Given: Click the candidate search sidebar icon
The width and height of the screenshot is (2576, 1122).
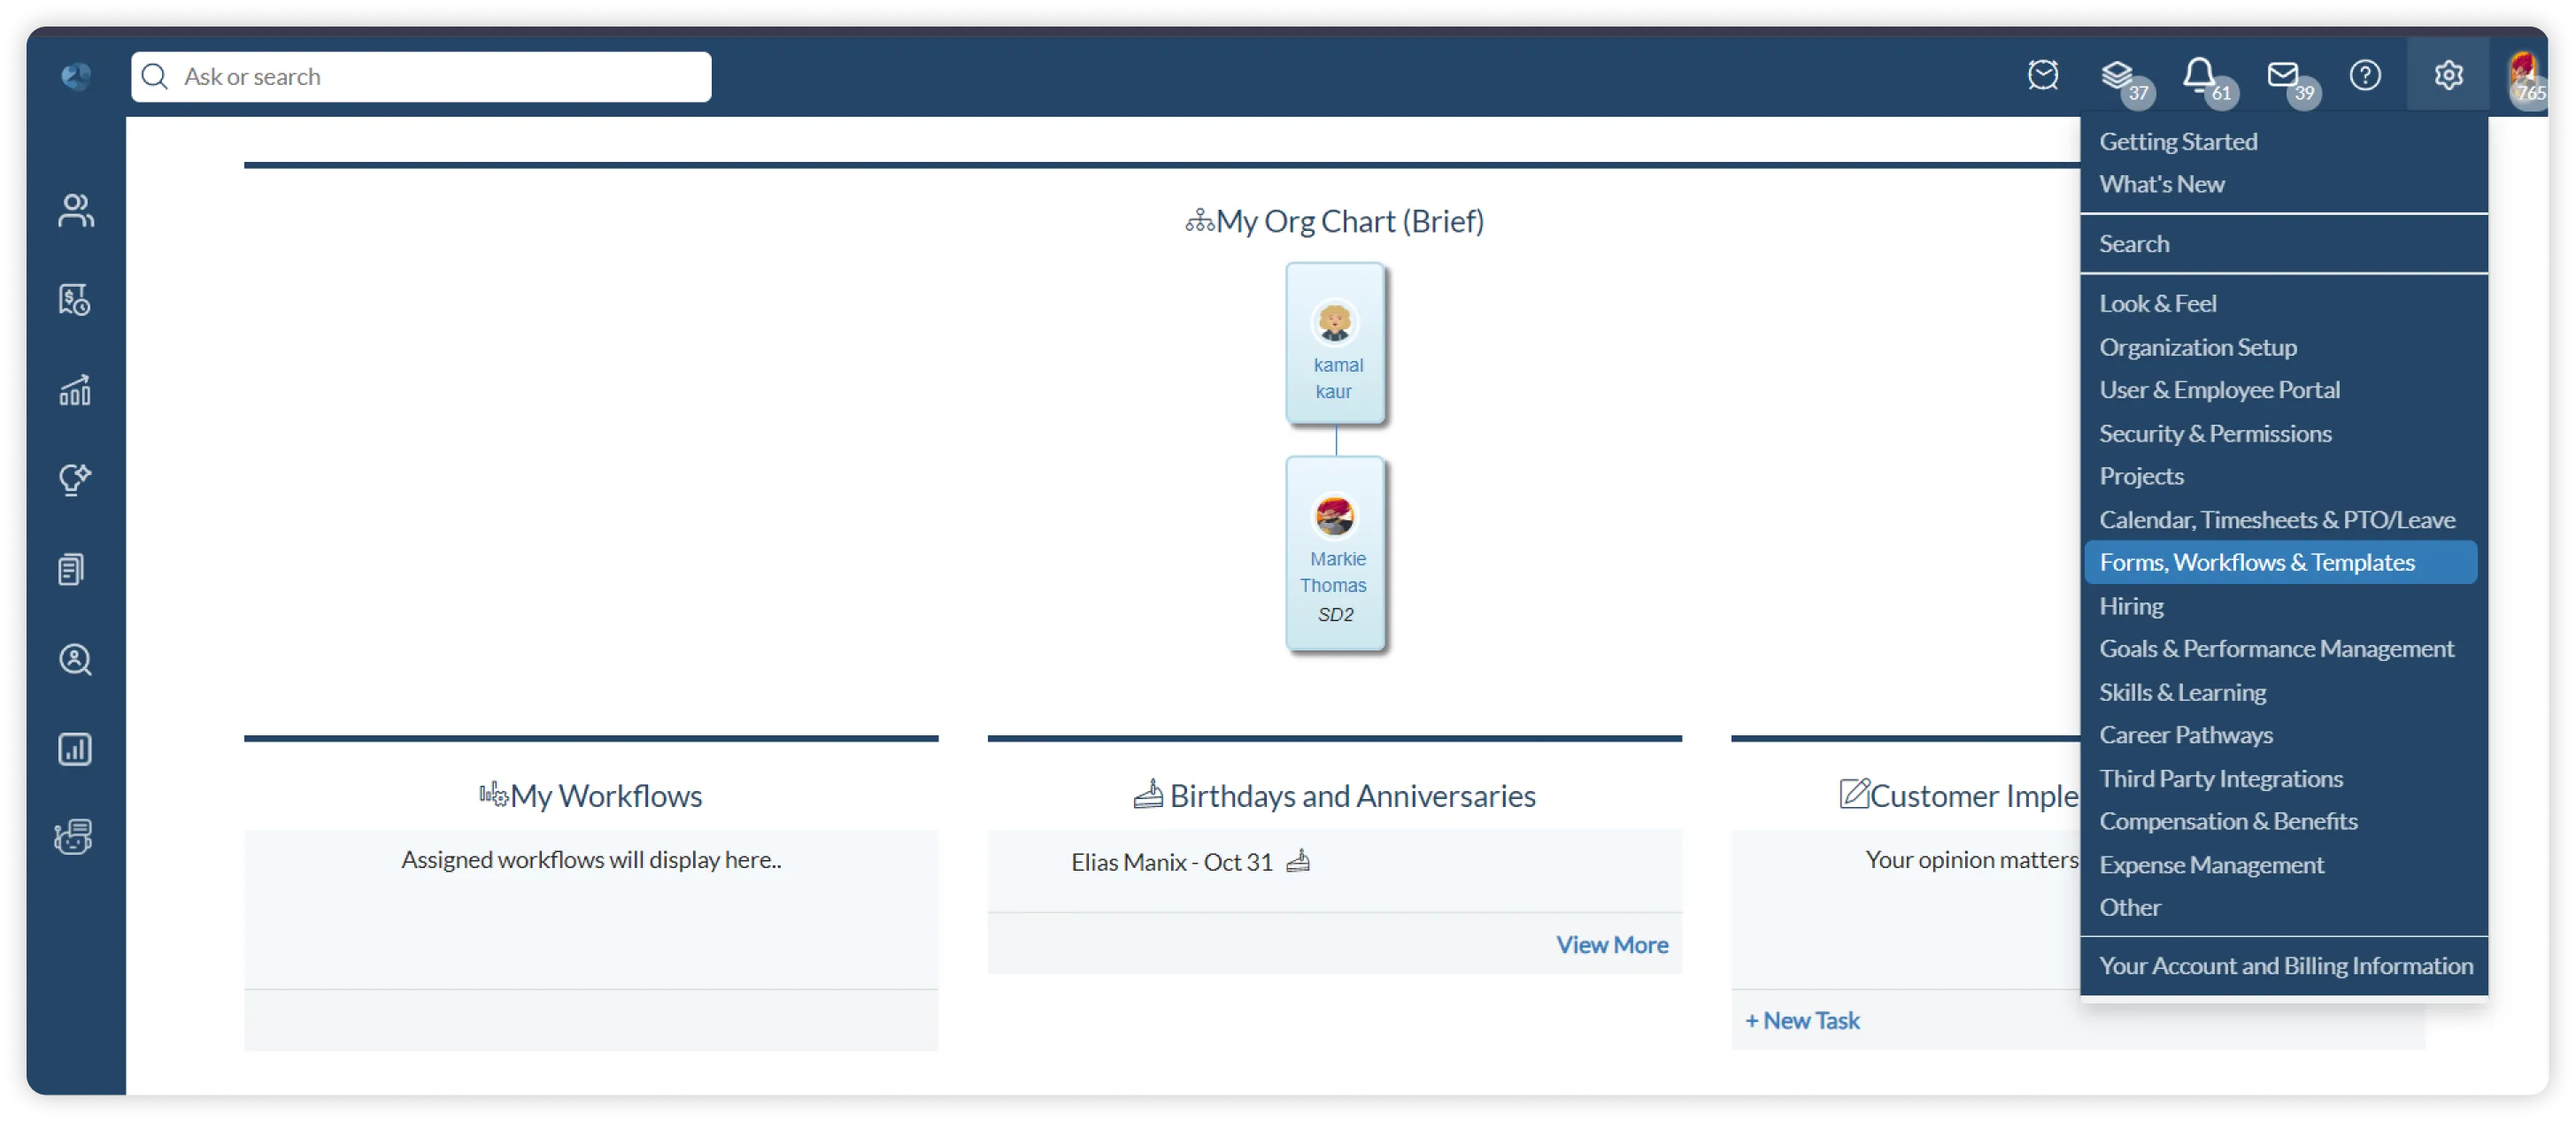Looking at the screenshot, I should [x=75, y=659].
